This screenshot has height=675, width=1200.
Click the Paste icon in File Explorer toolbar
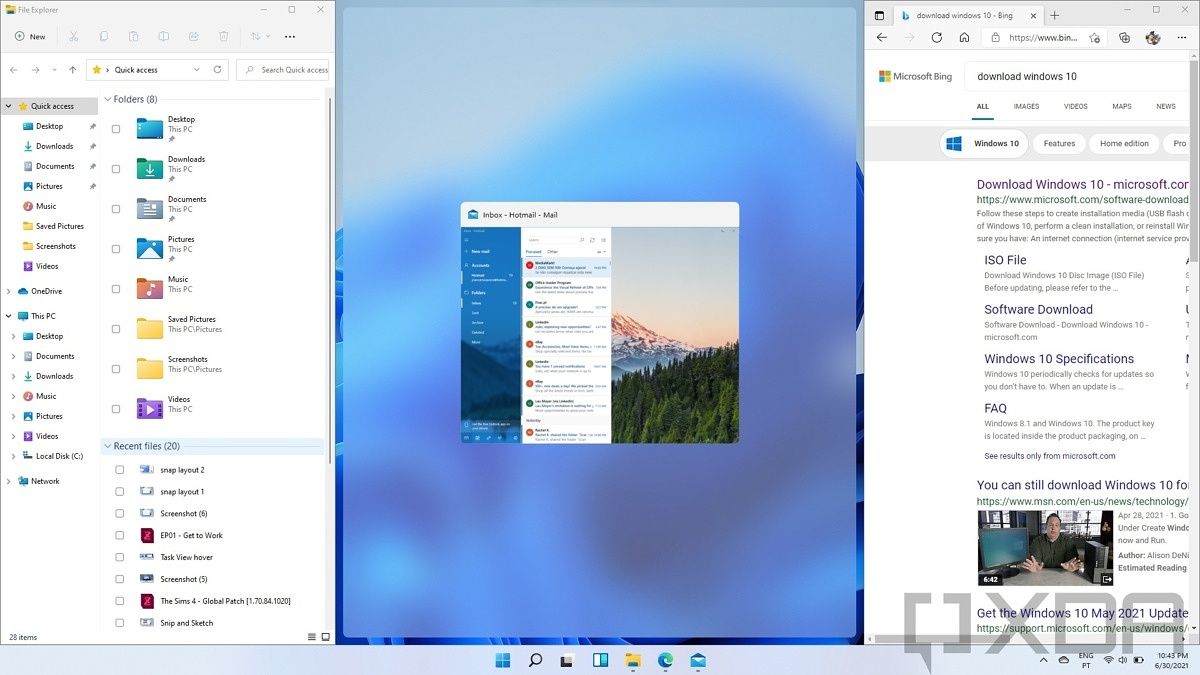pyautogui.click(x=134, y=36)
